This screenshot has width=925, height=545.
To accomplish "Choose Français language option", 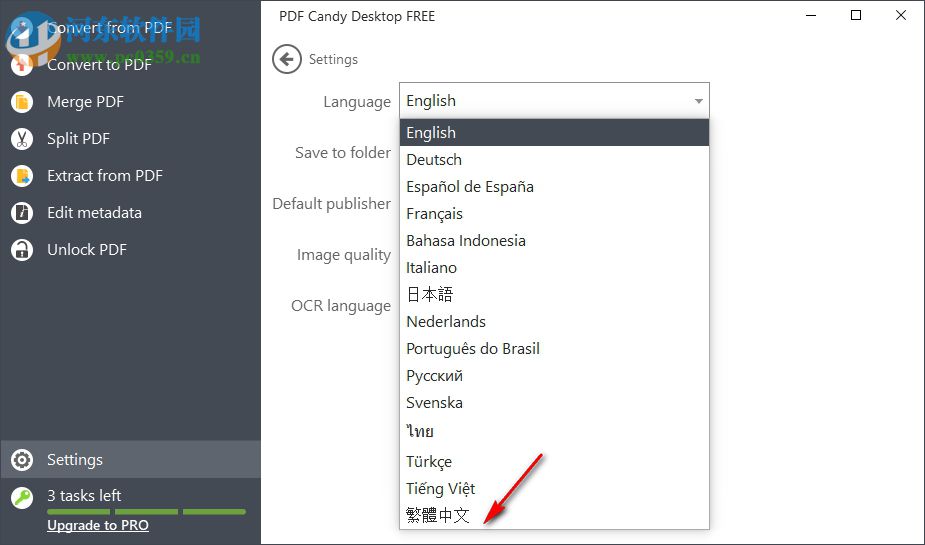I will pyautogui.click(x=555, y=214).
